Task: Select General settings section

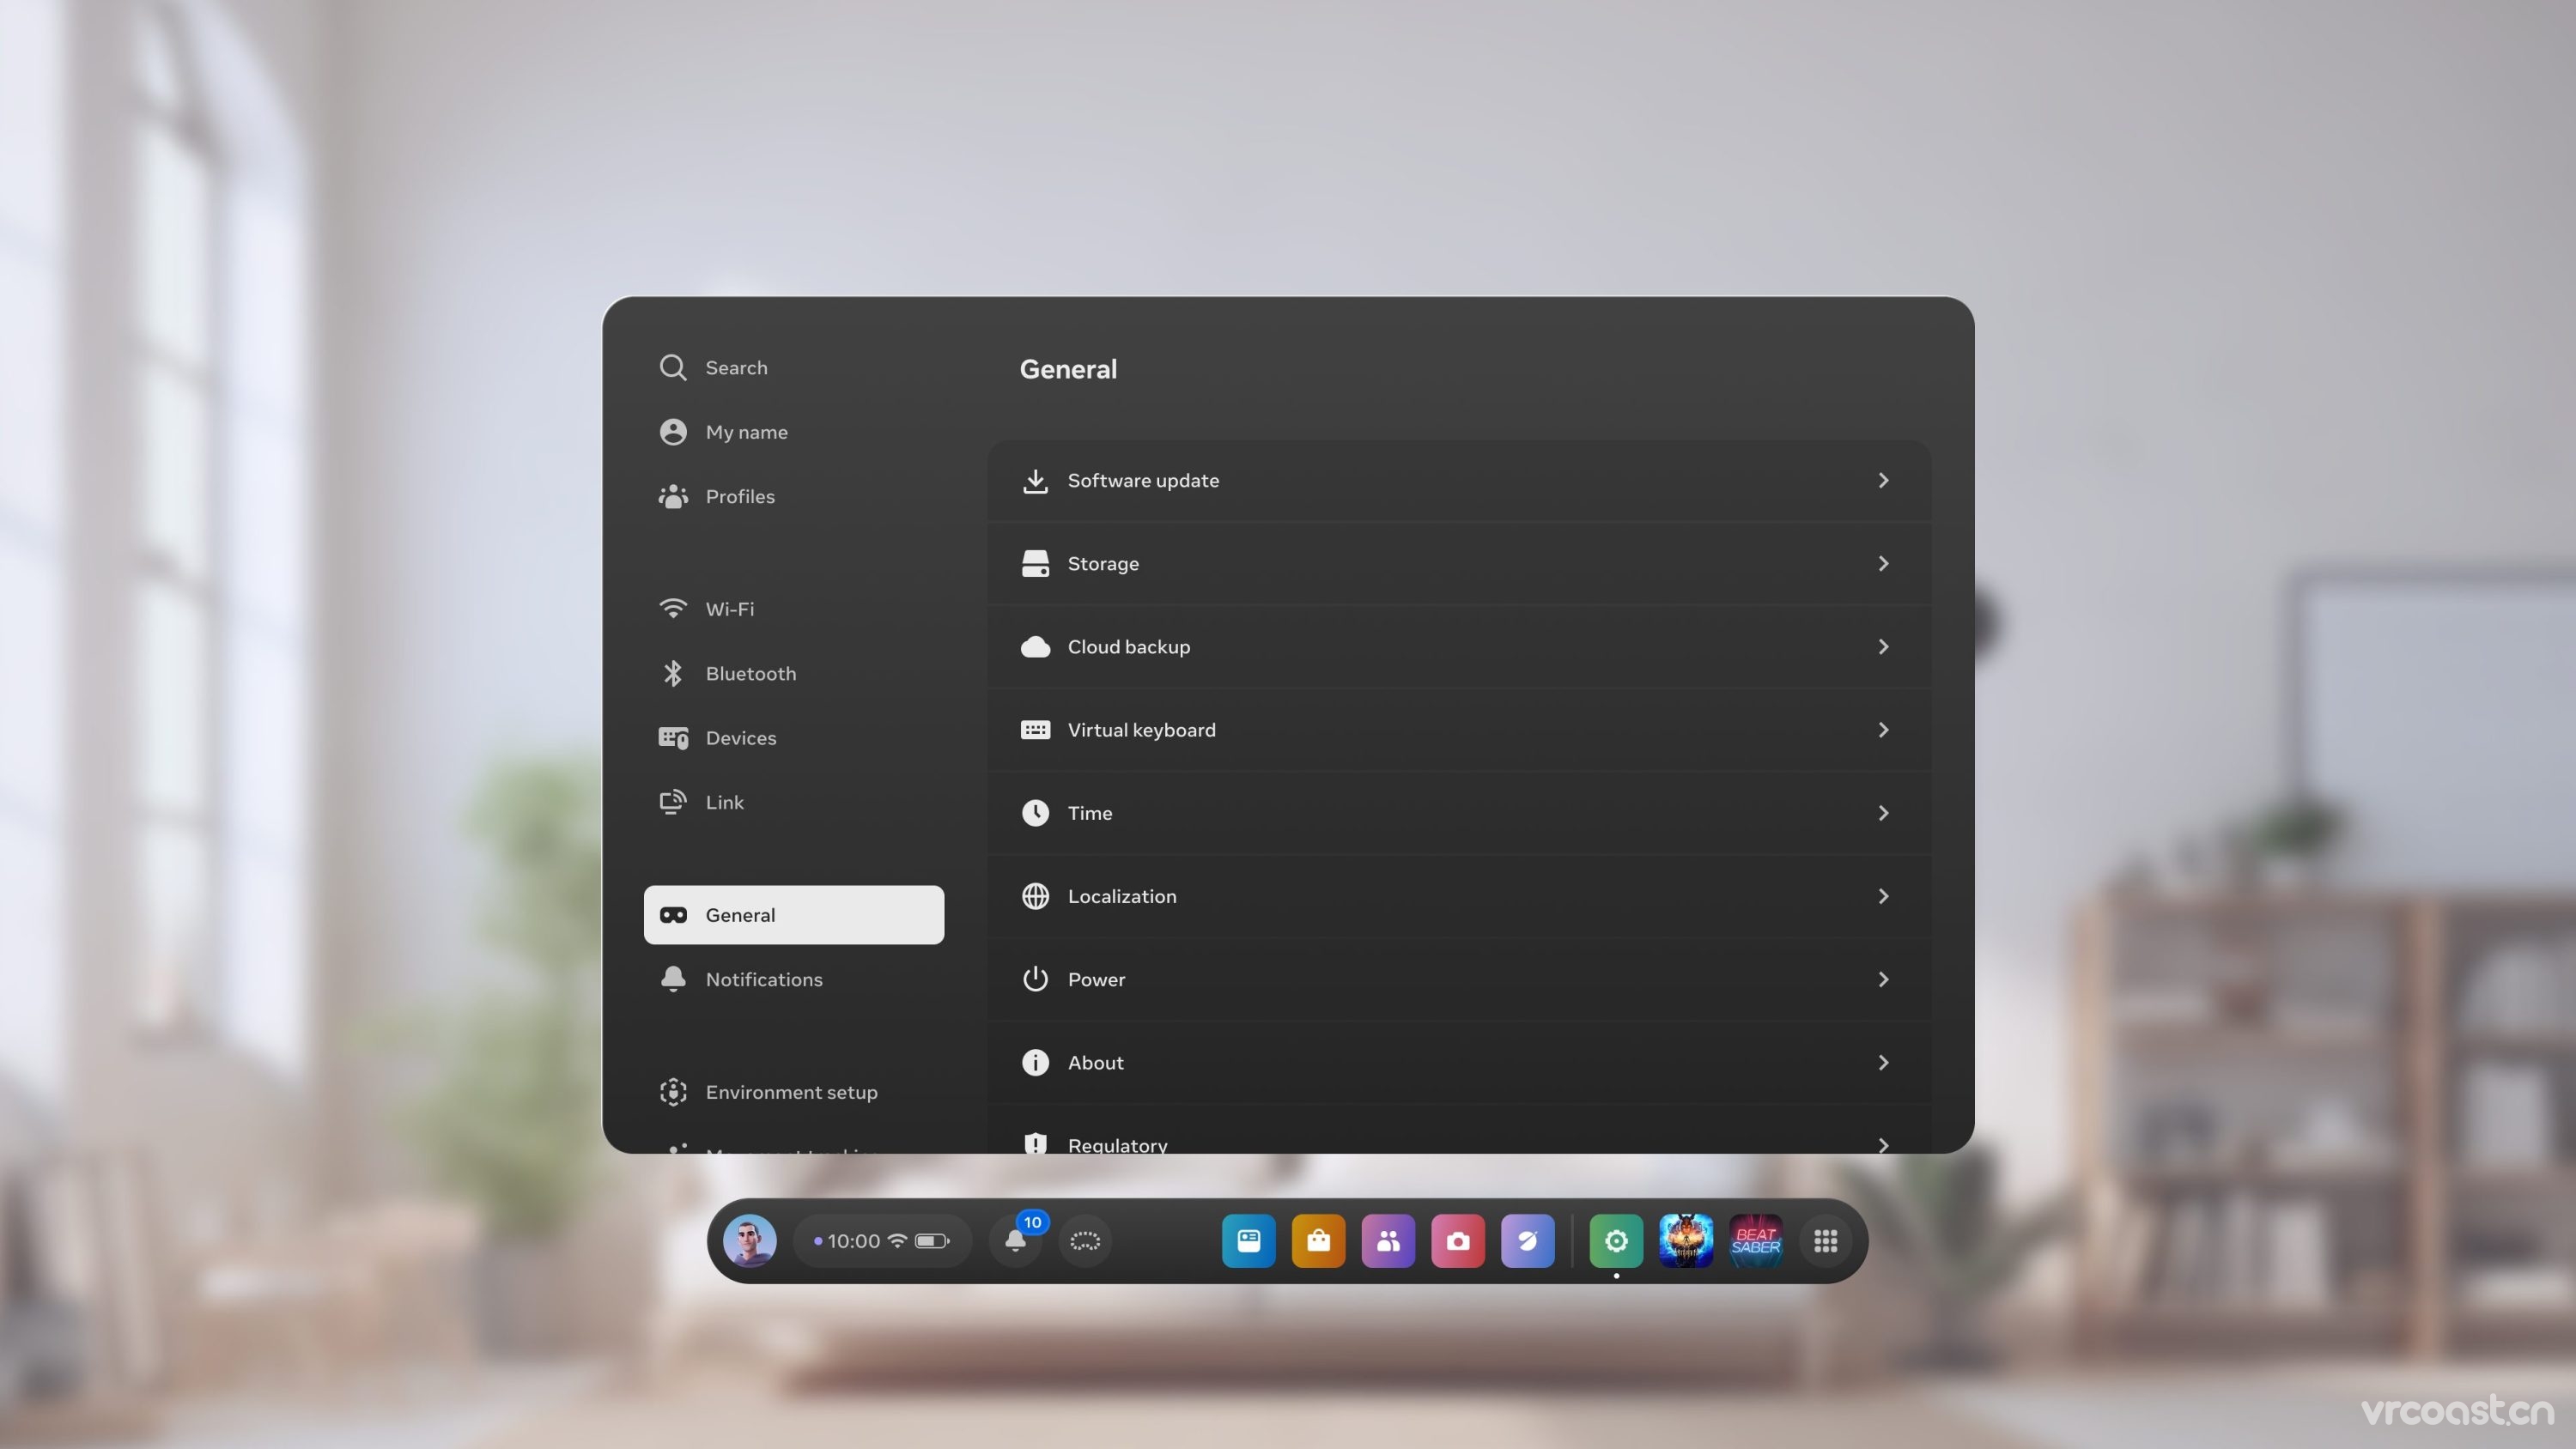Action: click(793, 915)
